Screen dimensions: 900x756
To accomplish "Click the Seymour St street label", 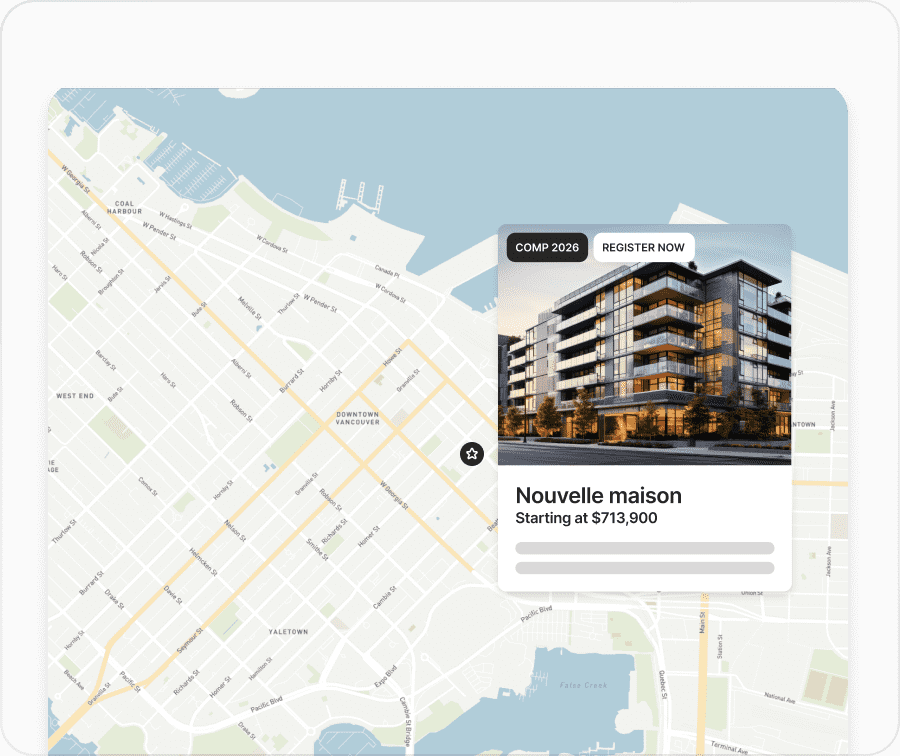I will 189,641.
